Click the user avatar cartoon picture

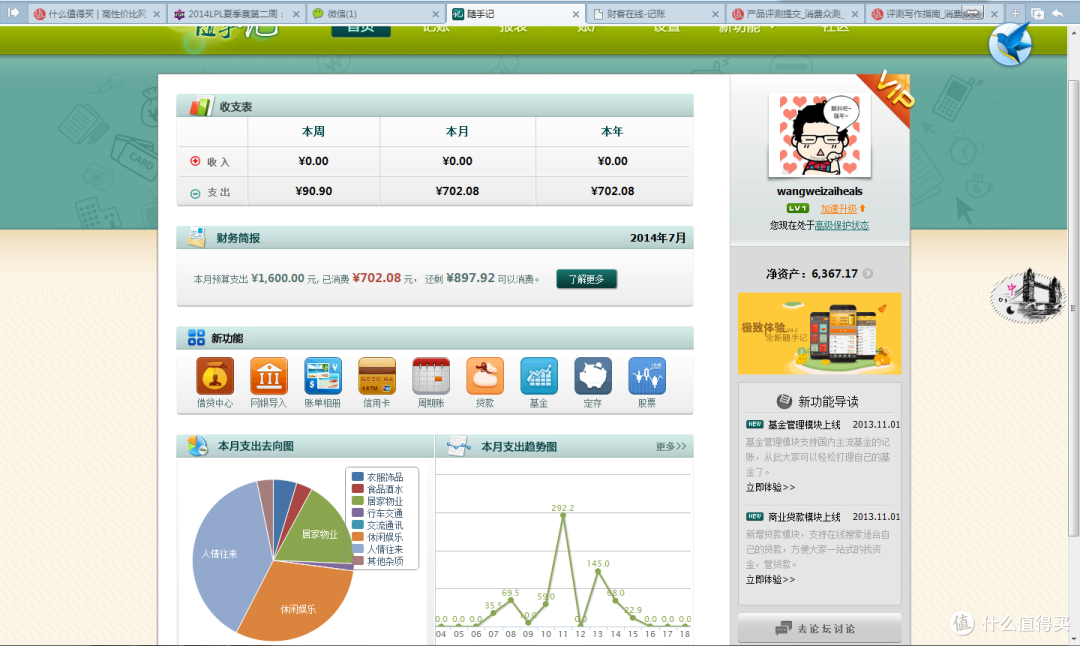pyautogui.click(x=820, y=135)
